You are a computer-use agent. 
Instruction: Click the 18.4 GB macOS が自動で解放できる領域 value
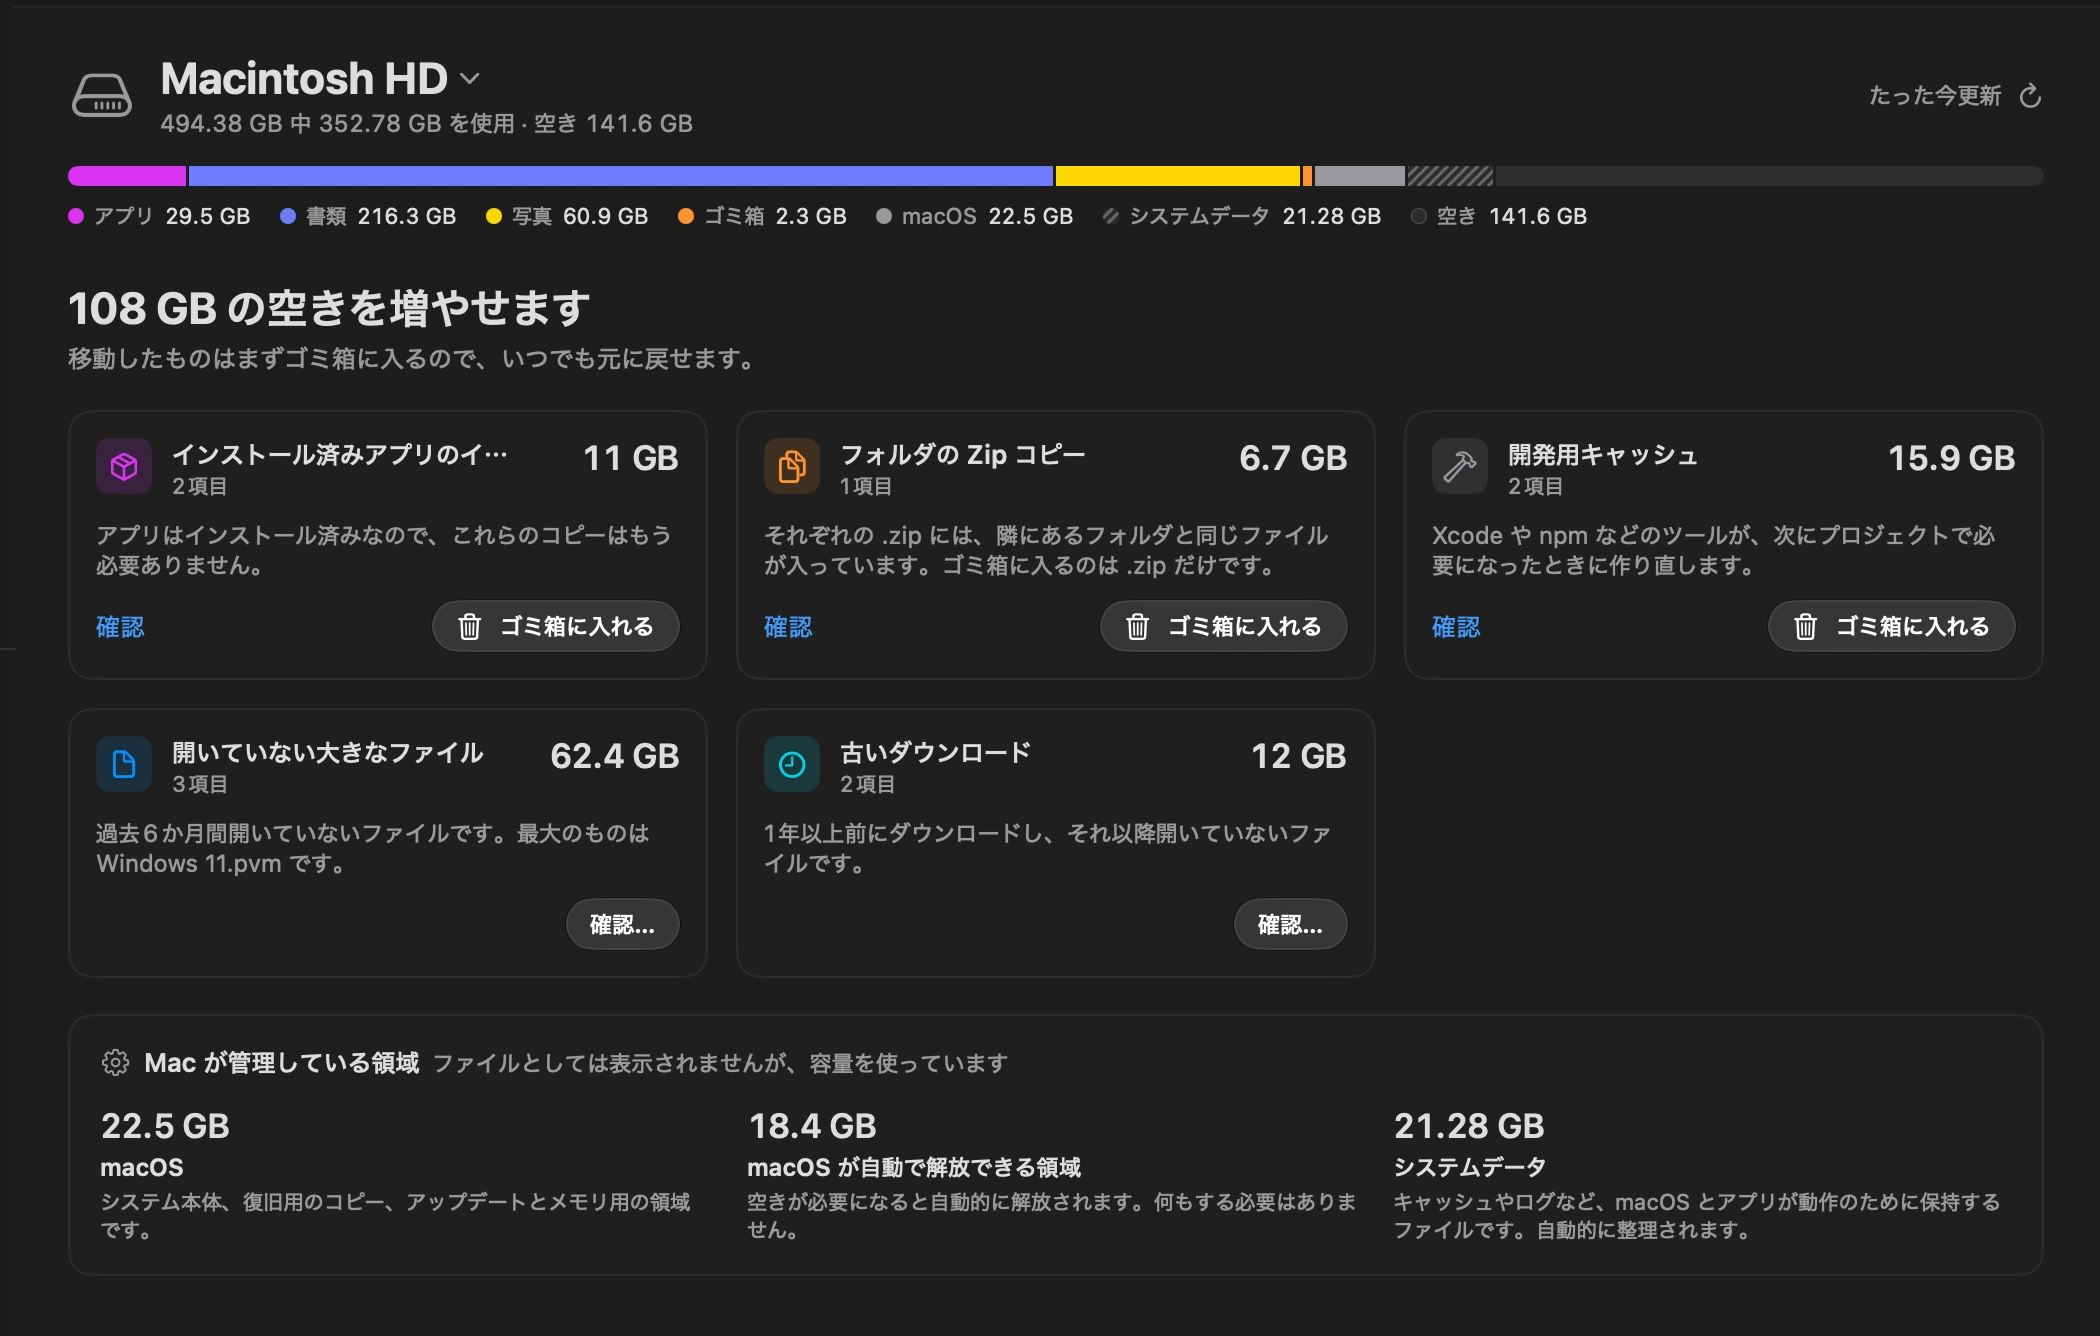click(812, 1126)
